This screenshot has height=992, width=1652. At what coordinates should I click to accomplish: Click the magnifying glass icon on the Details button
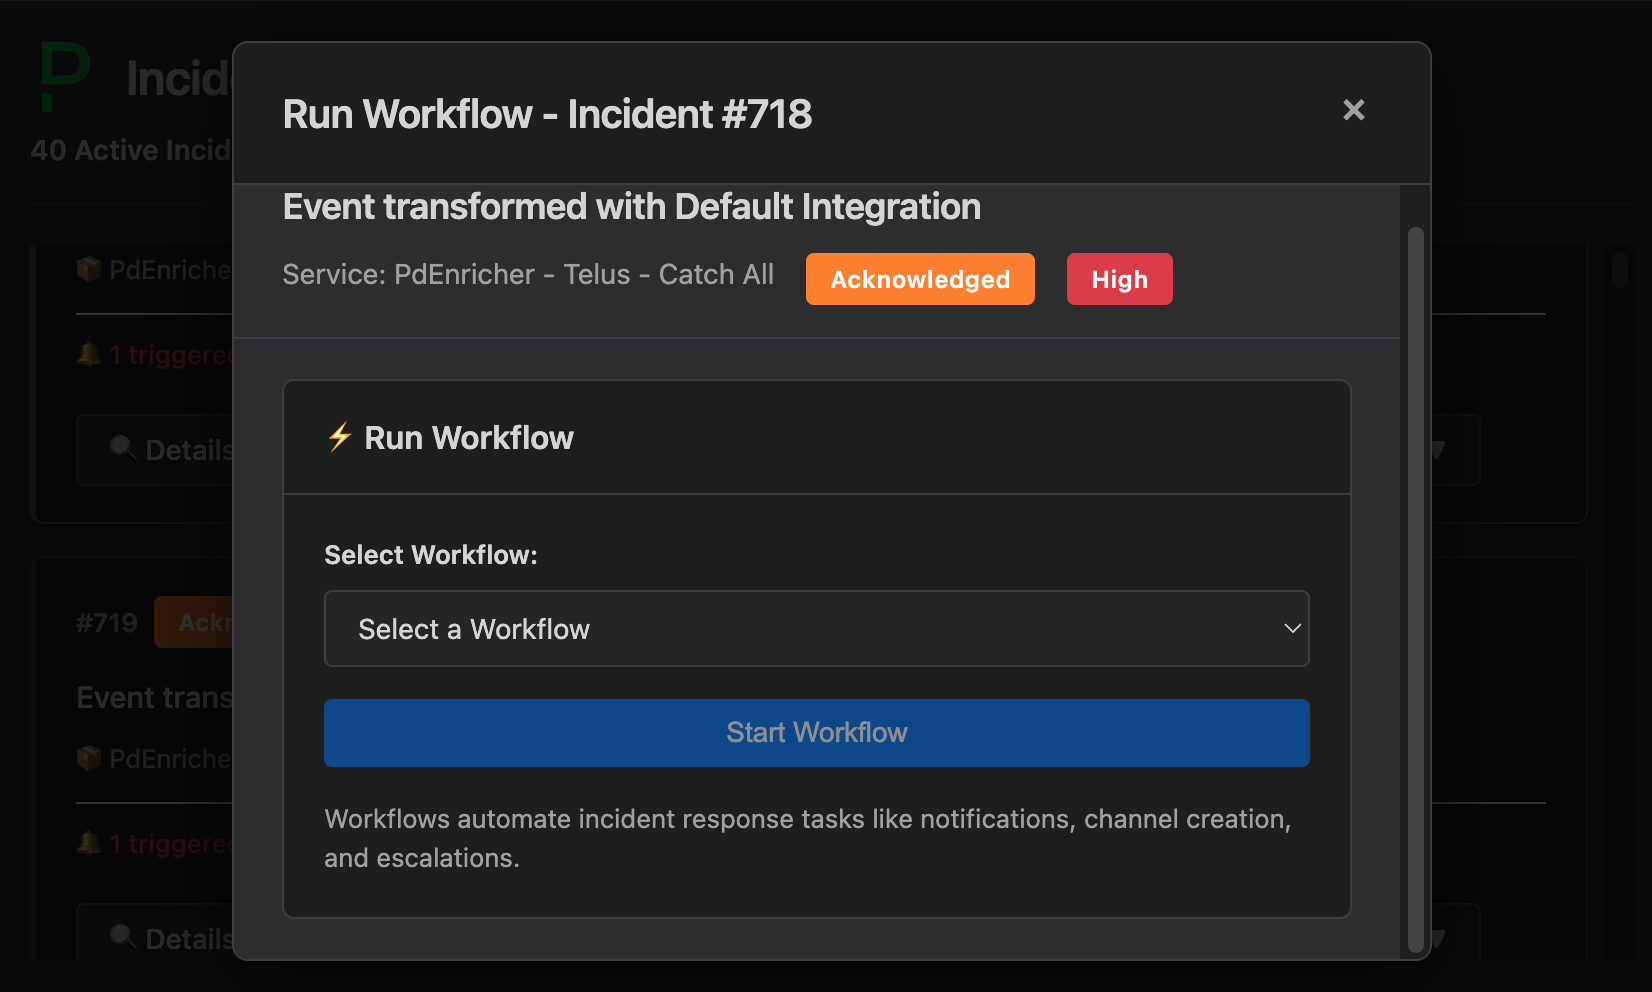[123, 449]
